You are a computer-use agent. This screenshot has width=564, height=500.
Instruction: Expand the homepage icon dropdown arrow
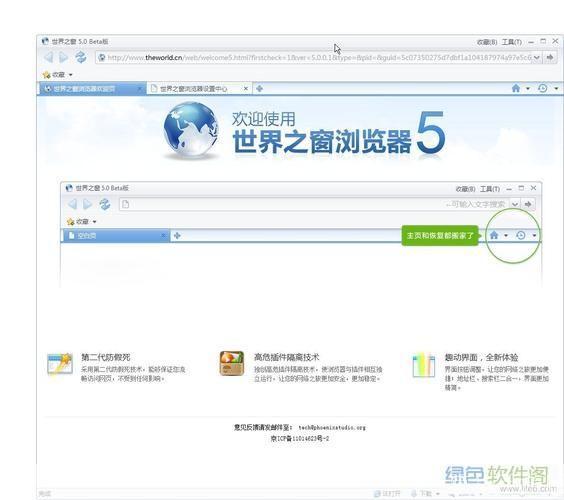tap(528, 88)
